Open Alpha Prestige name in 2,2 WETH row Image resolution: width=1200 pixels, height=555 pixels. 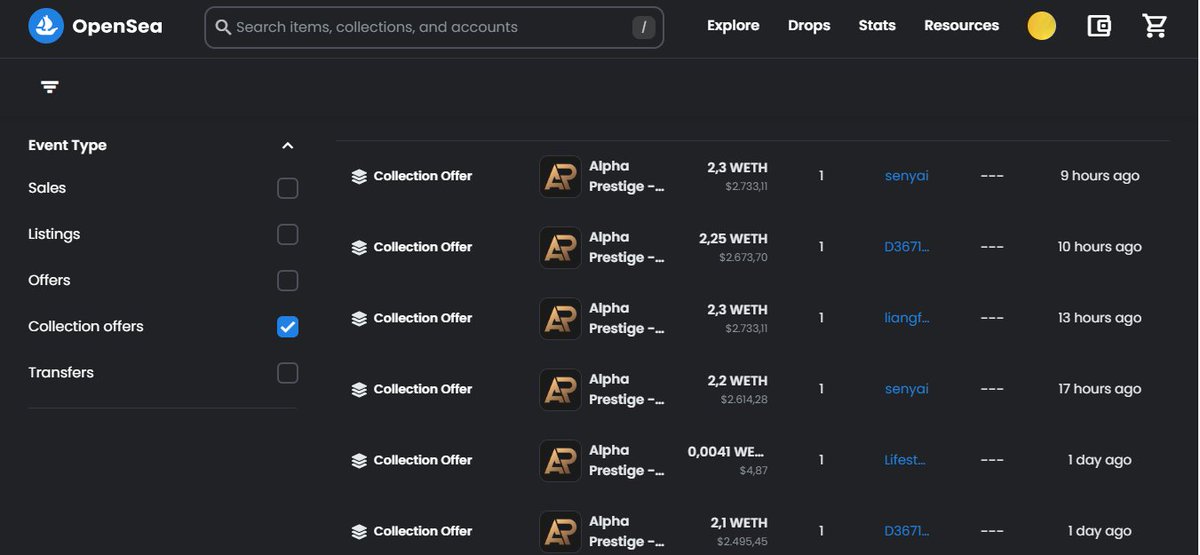(x=627, y=389)
